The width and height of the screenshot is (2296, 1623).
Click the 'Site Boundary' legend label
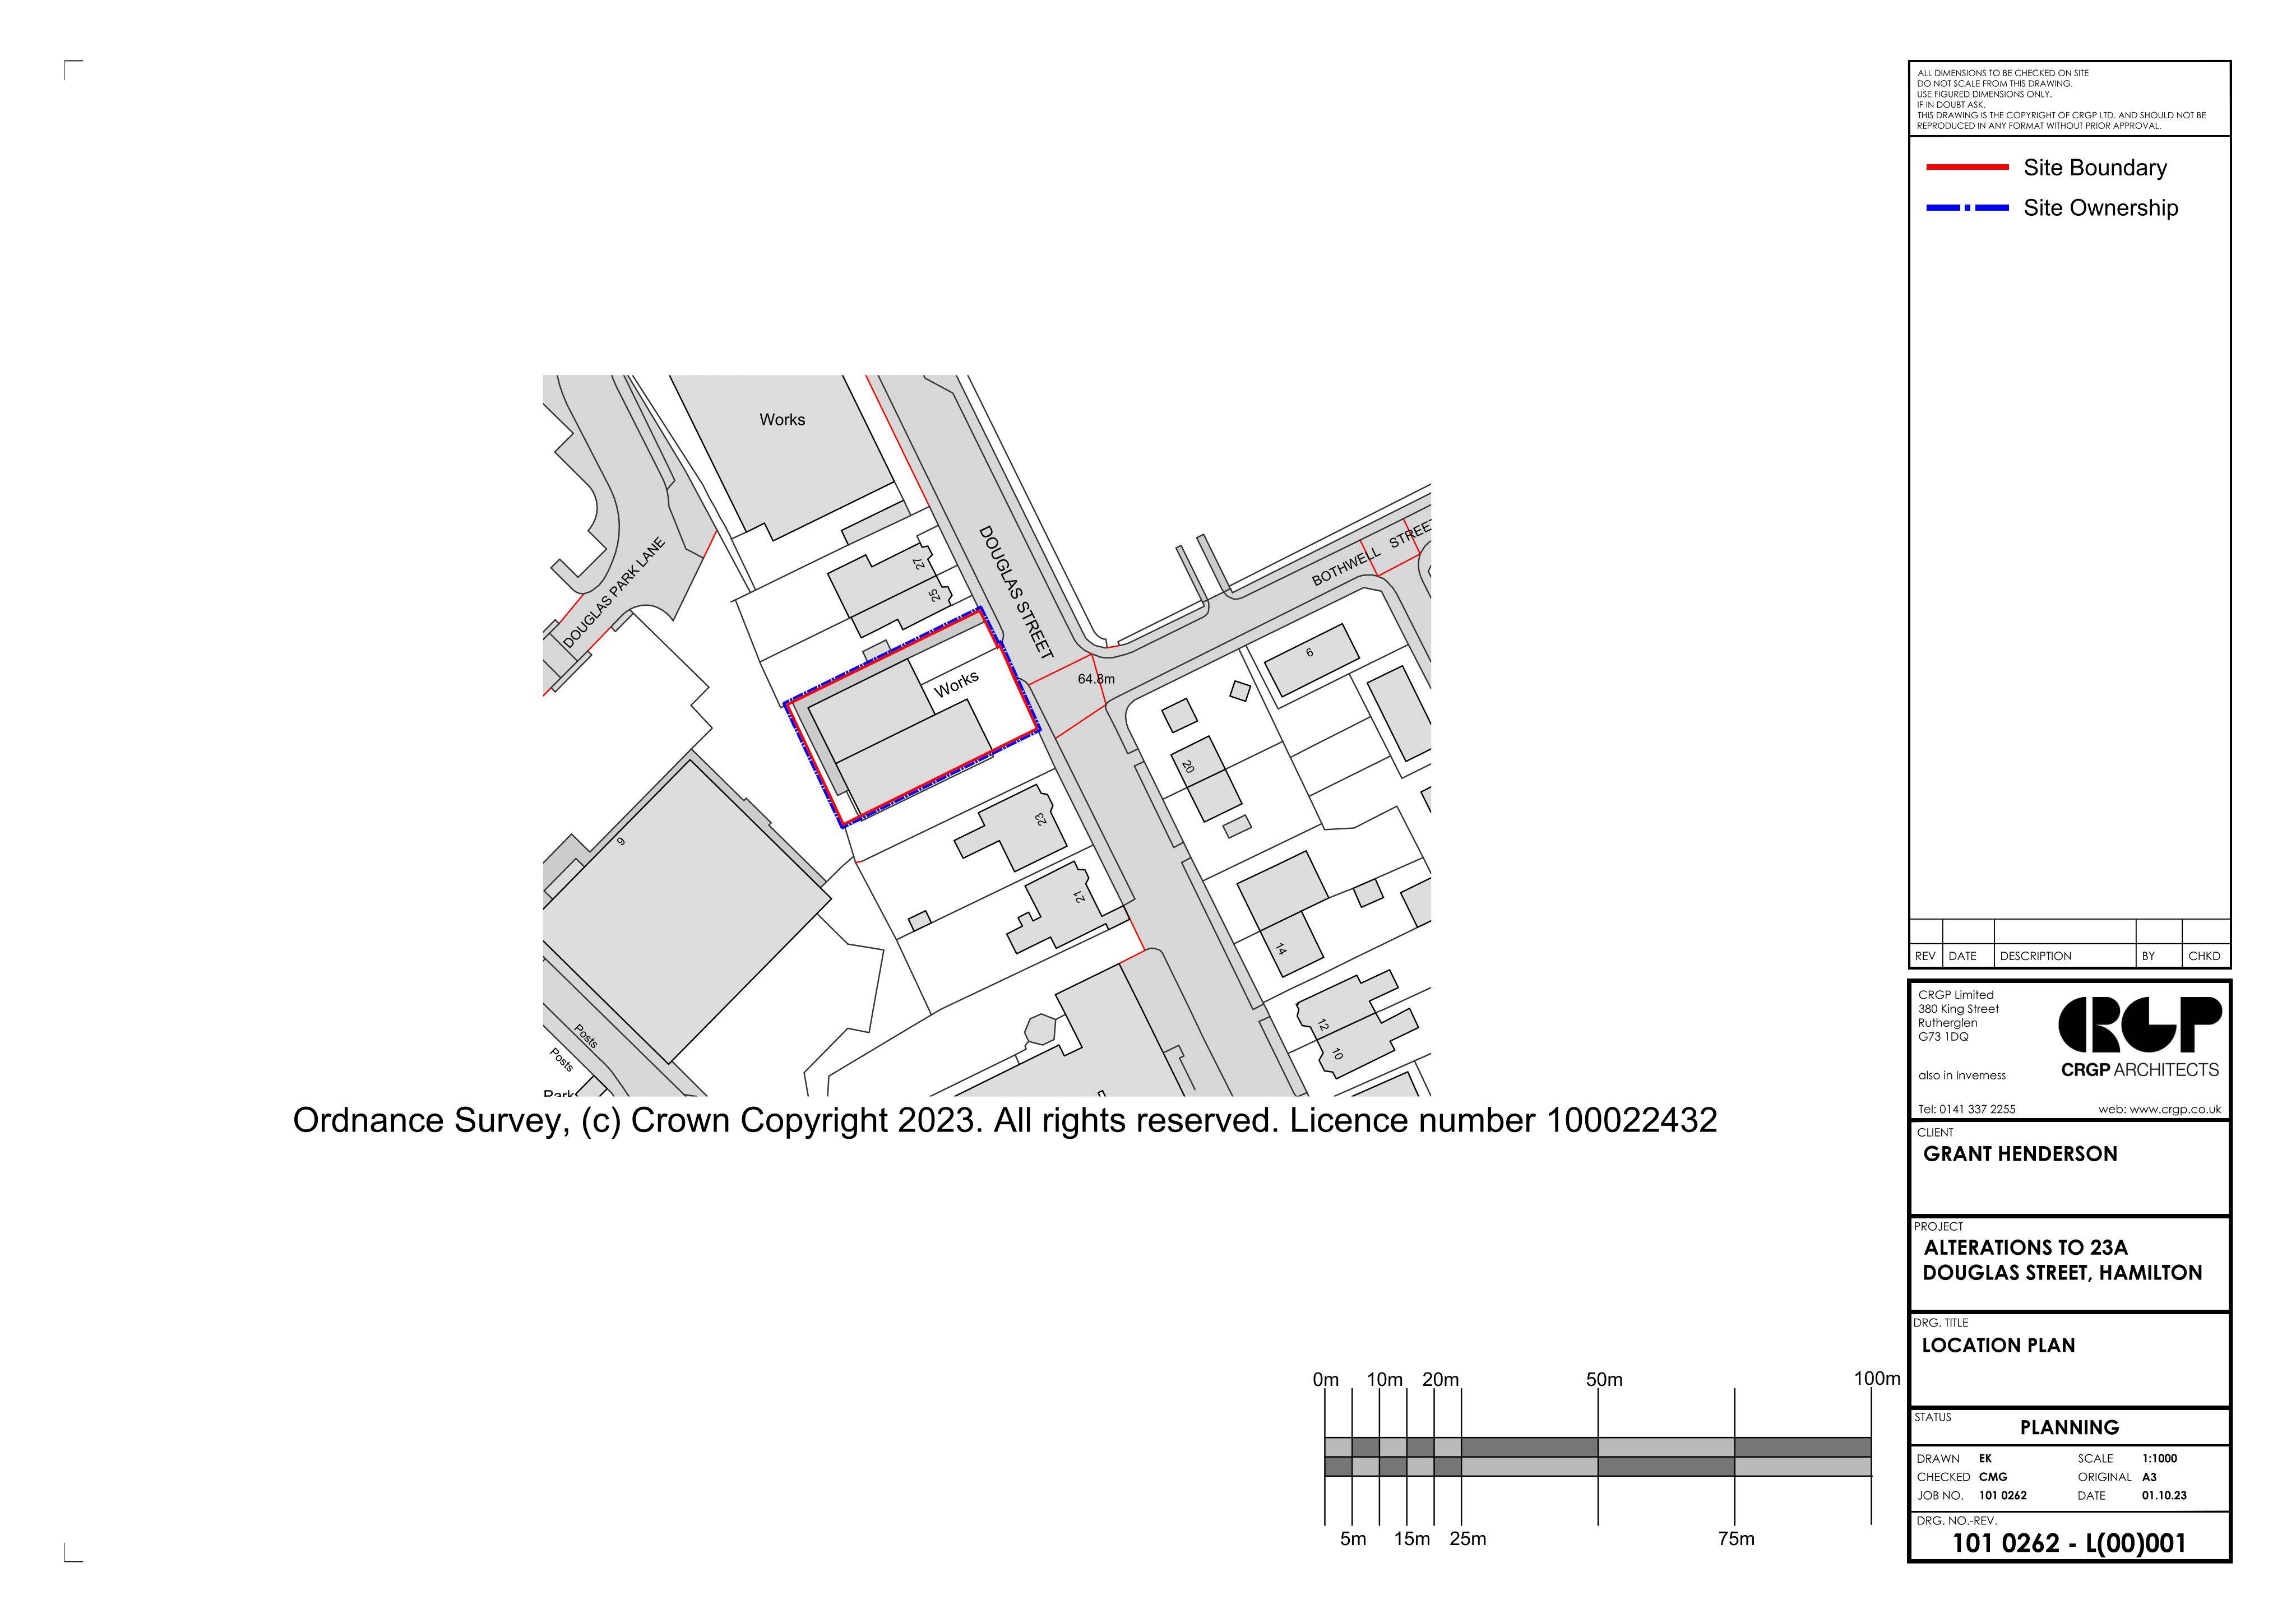coord(2095,168)
